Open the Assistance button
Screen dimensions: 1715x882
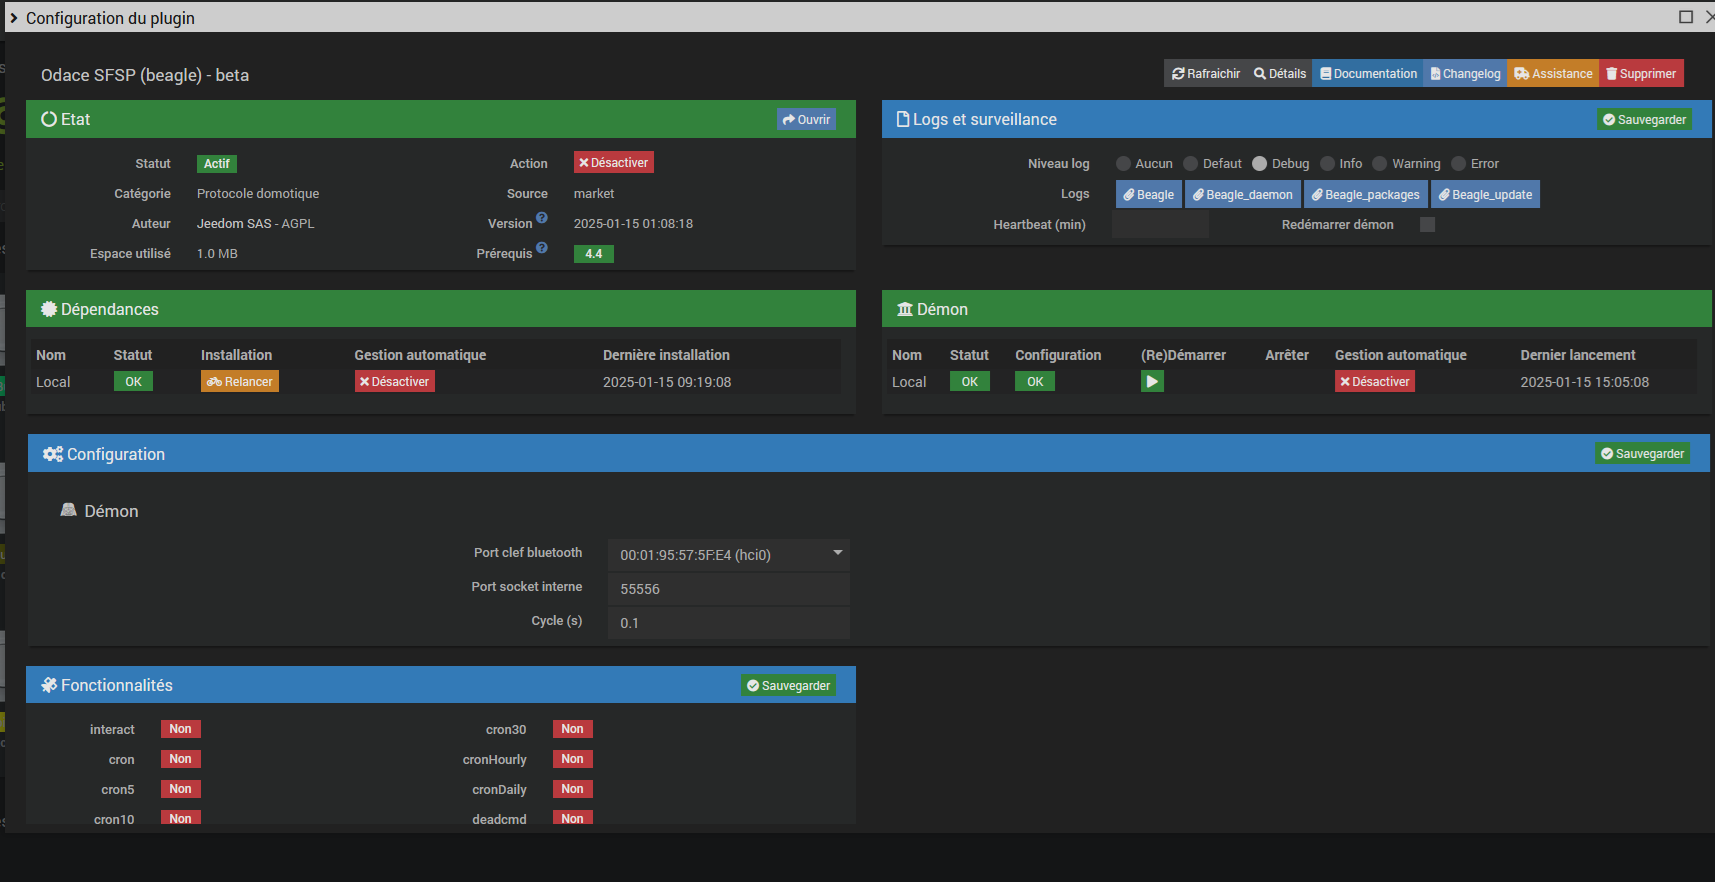click(x=1553, y=73)
